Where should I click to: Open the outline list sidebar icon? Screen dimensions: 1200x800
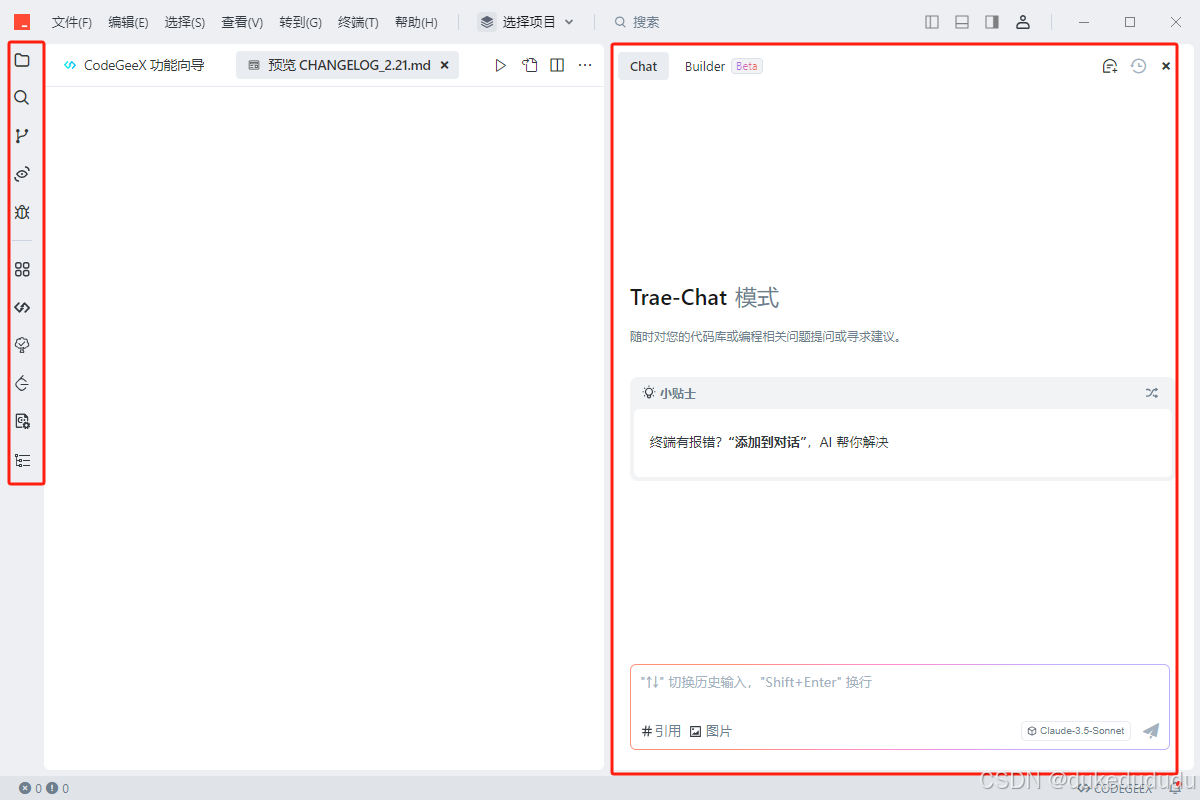click(x=22, y=460)
